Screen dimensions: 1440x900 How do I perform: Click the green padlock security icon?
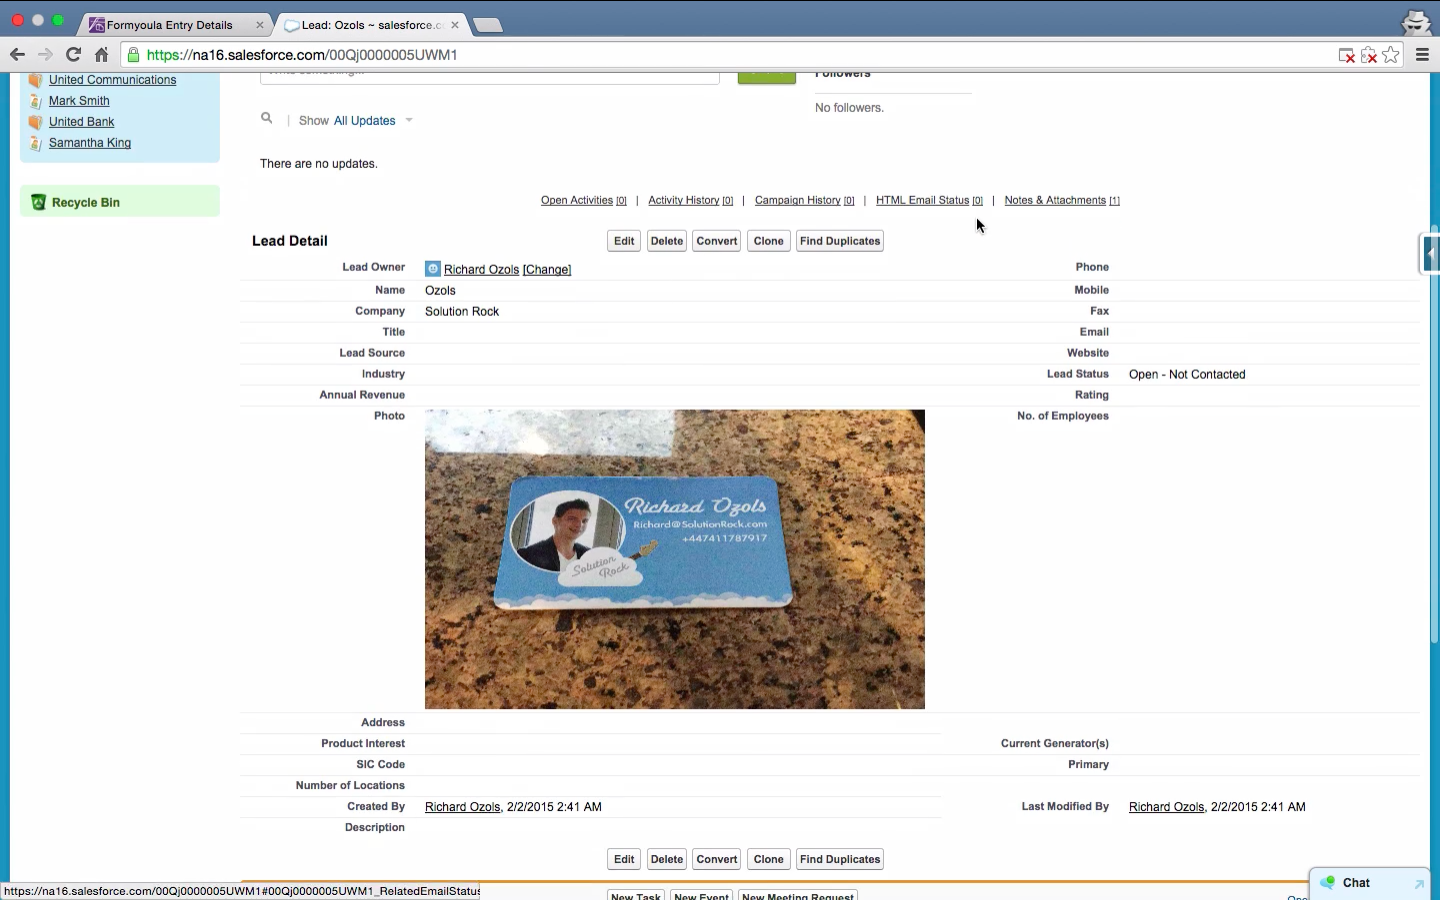point(133,55)
